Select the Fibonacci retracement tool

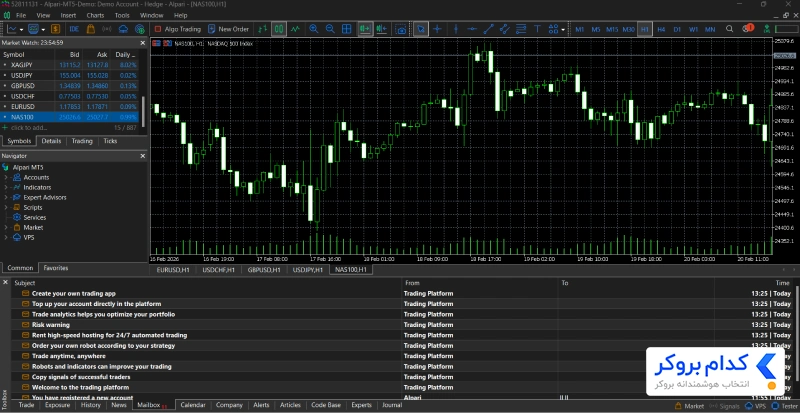tap(521, 29)
